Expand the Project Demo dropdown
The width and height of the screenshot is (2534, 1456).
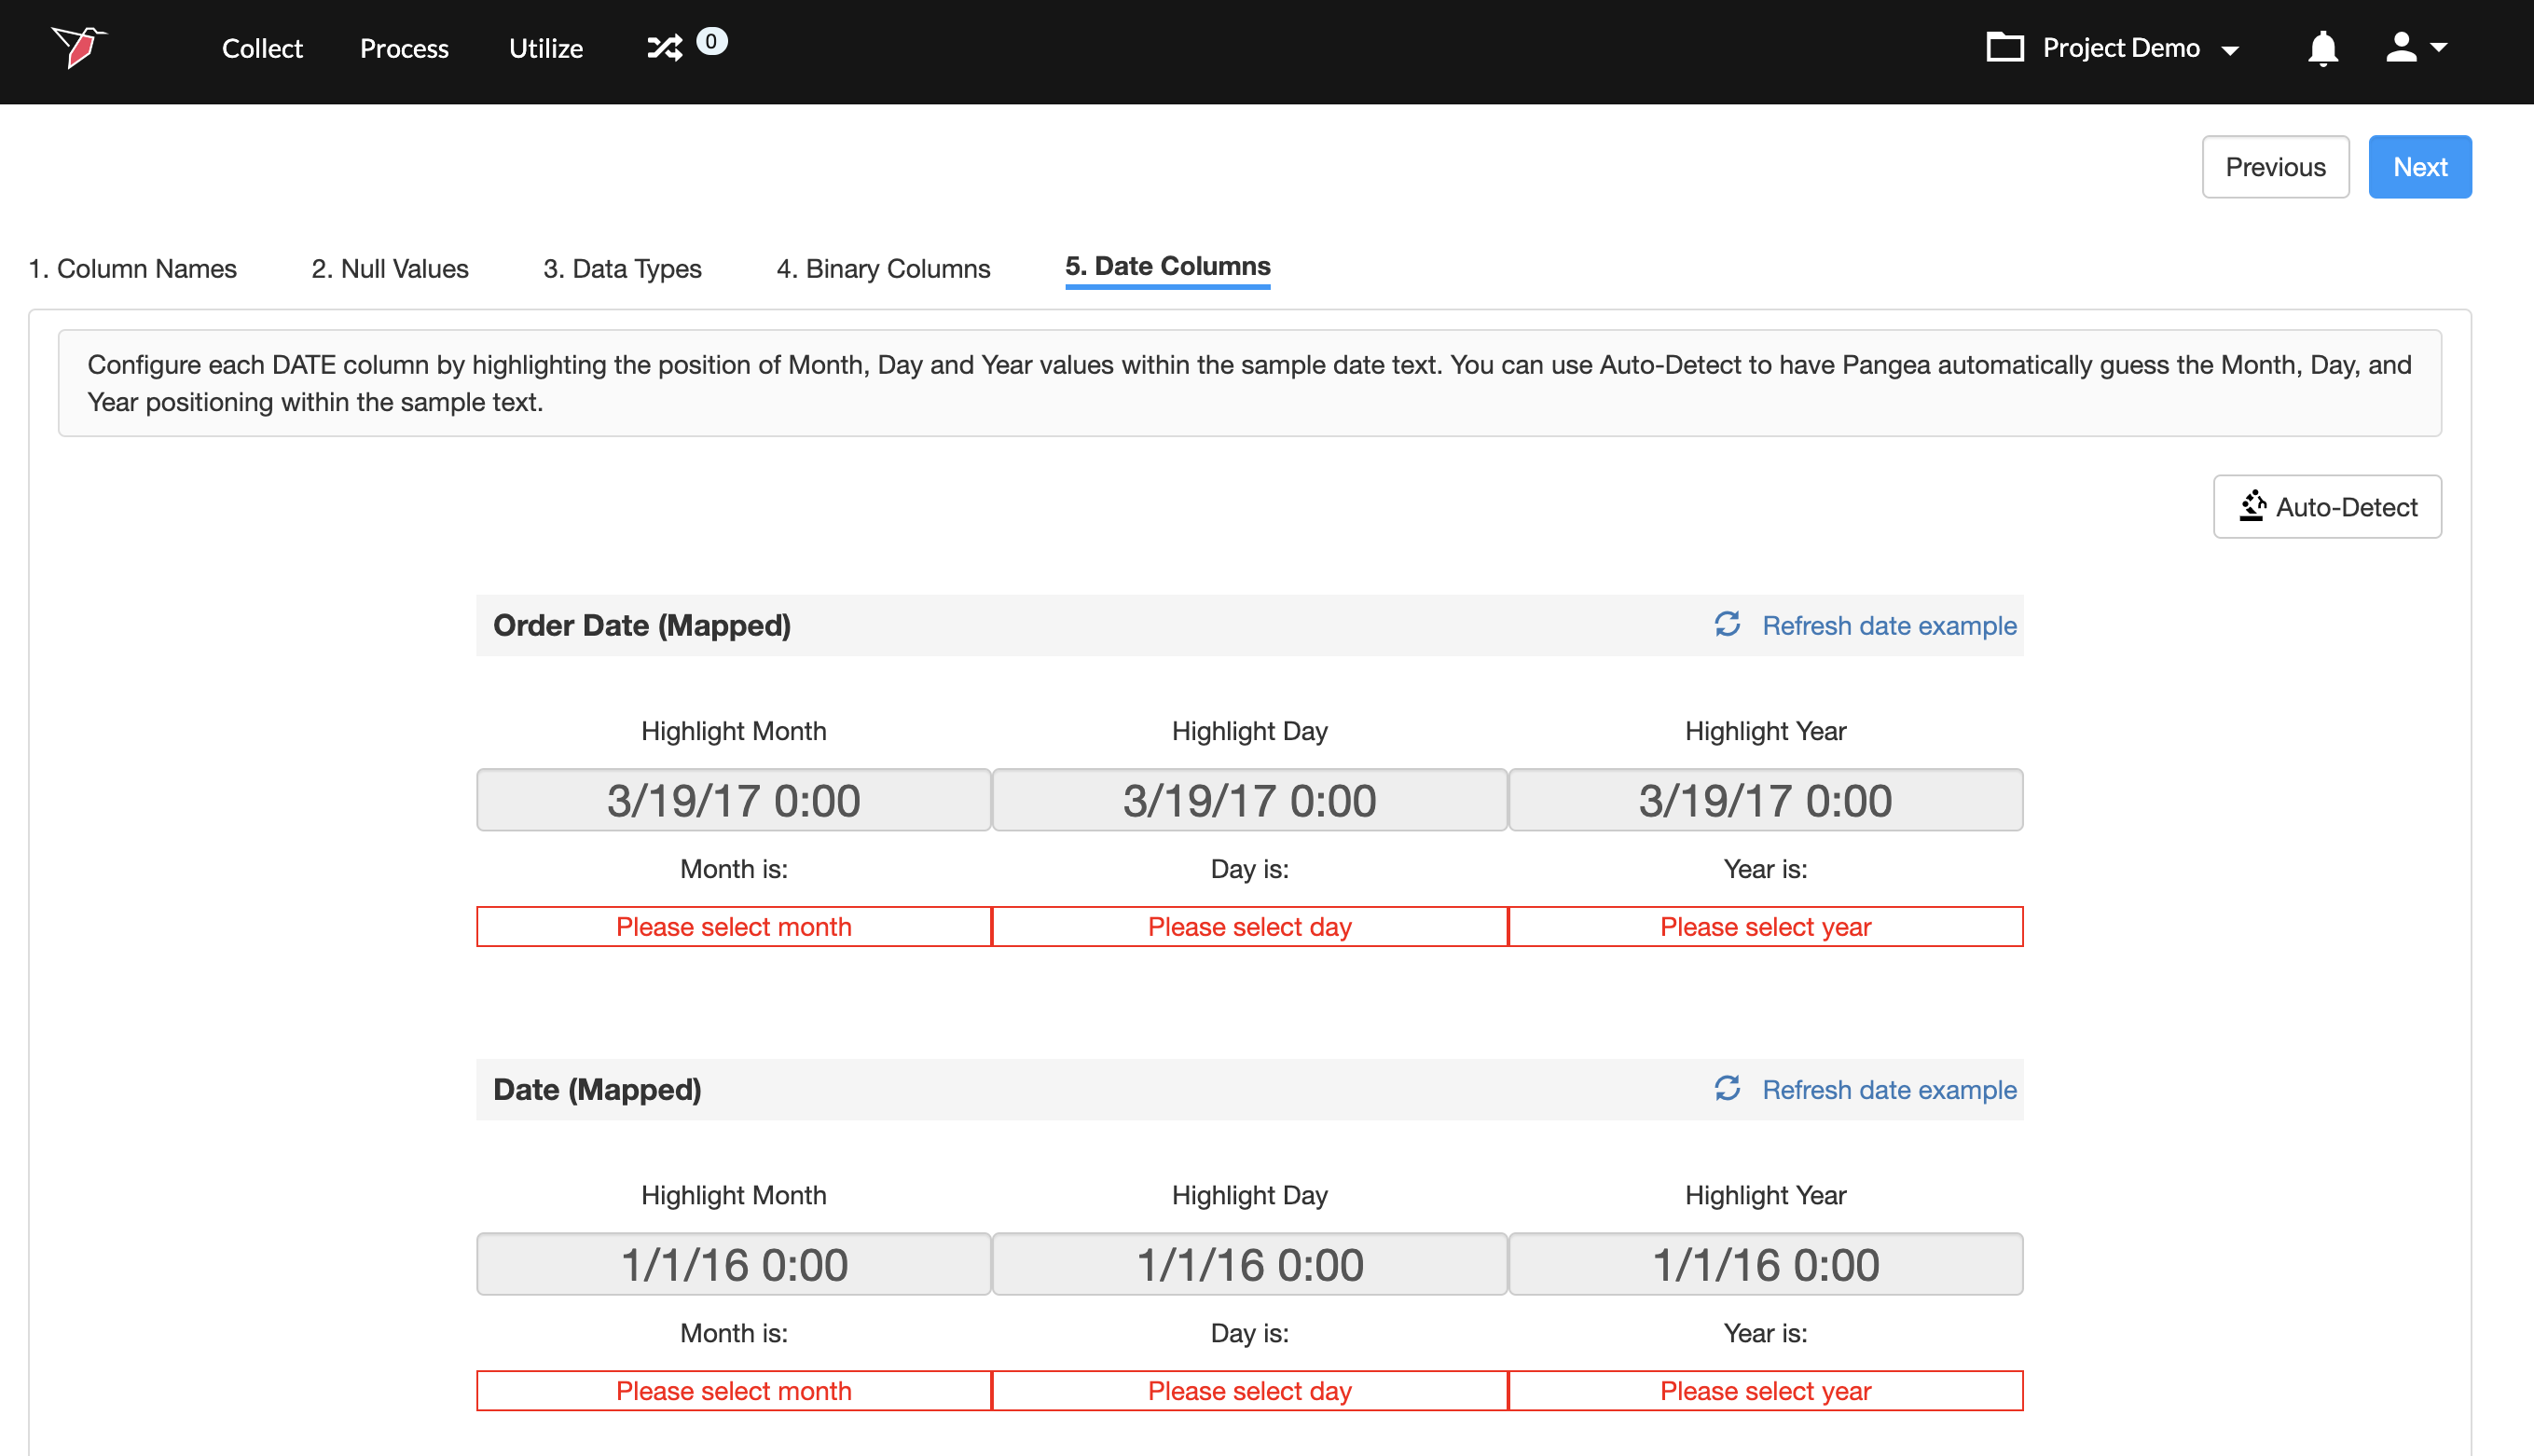click(2229, 49)
